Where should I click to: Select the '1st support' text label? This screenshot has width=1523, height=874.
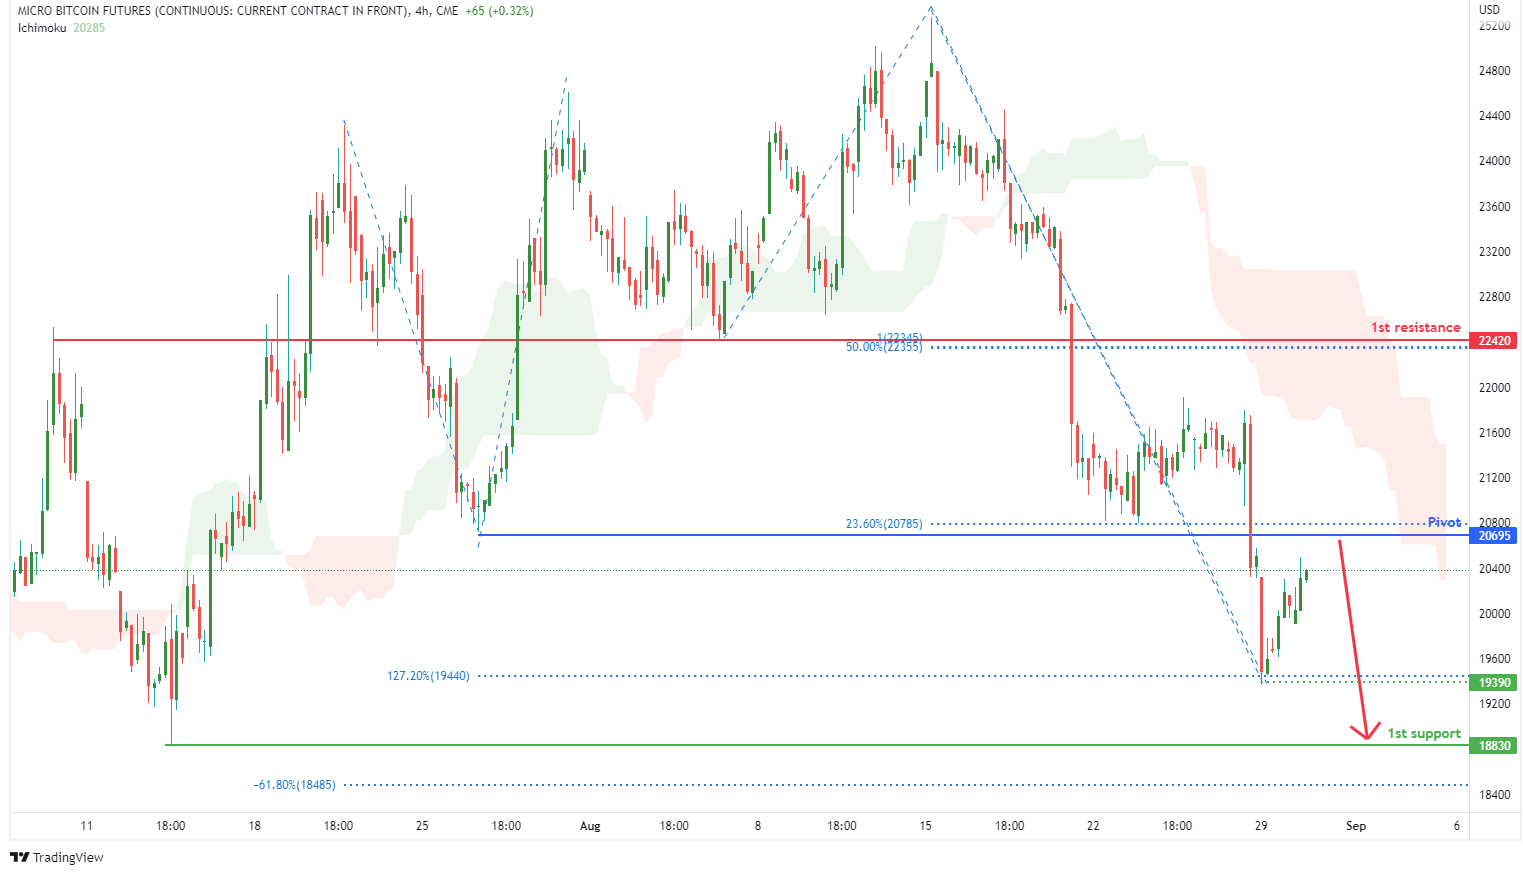point(1424,734)
